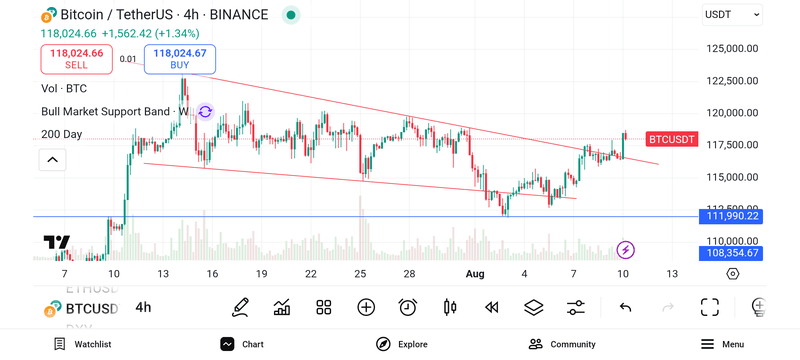The image size is (800, 360).
Task: Undo last action with arrow icon
Action: [626, 307]
